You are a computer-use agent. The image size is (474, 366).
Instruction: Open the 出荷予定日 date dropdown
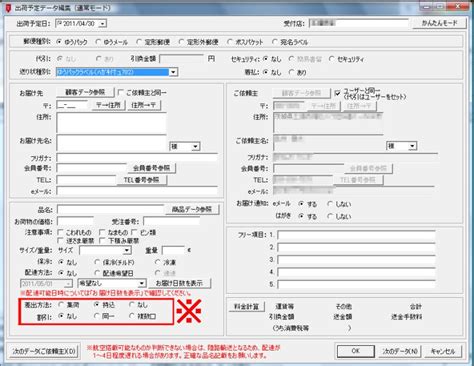click(x=103, y=24)
